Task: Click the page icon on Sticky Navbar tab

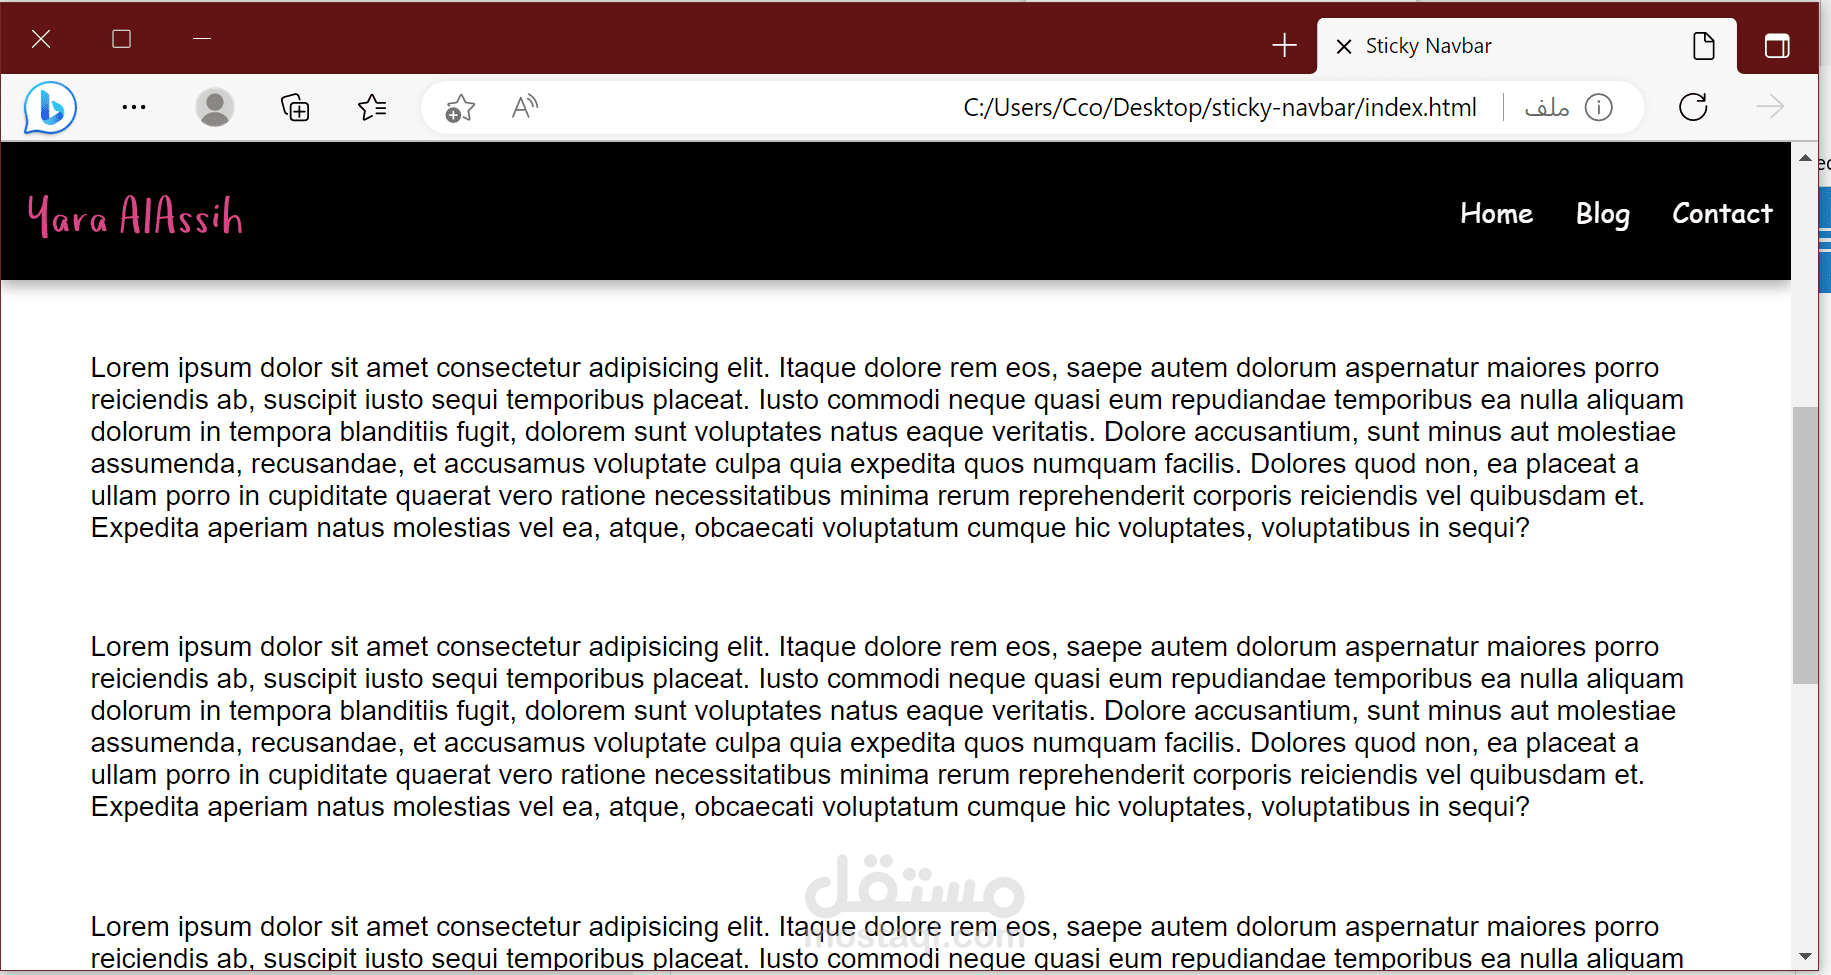Action: [x=1703, y=46]
